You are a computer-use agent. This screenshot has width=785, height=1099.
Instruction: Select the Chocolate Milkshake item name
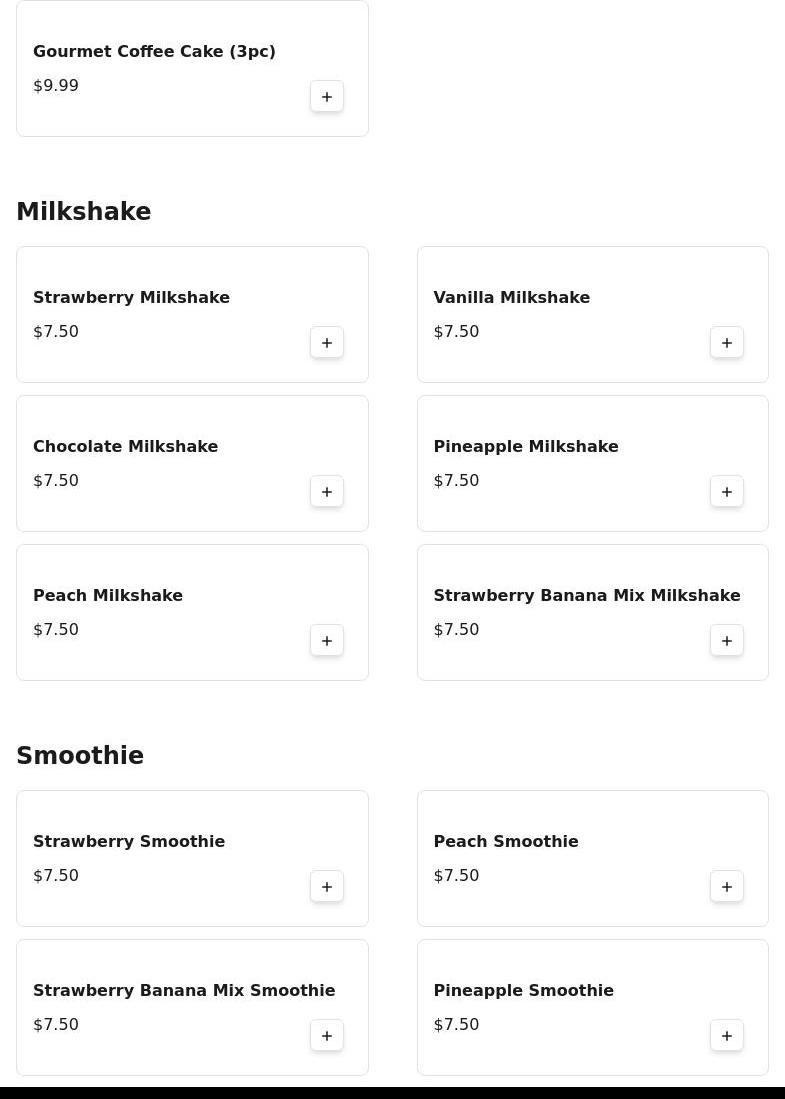(125, 446)
